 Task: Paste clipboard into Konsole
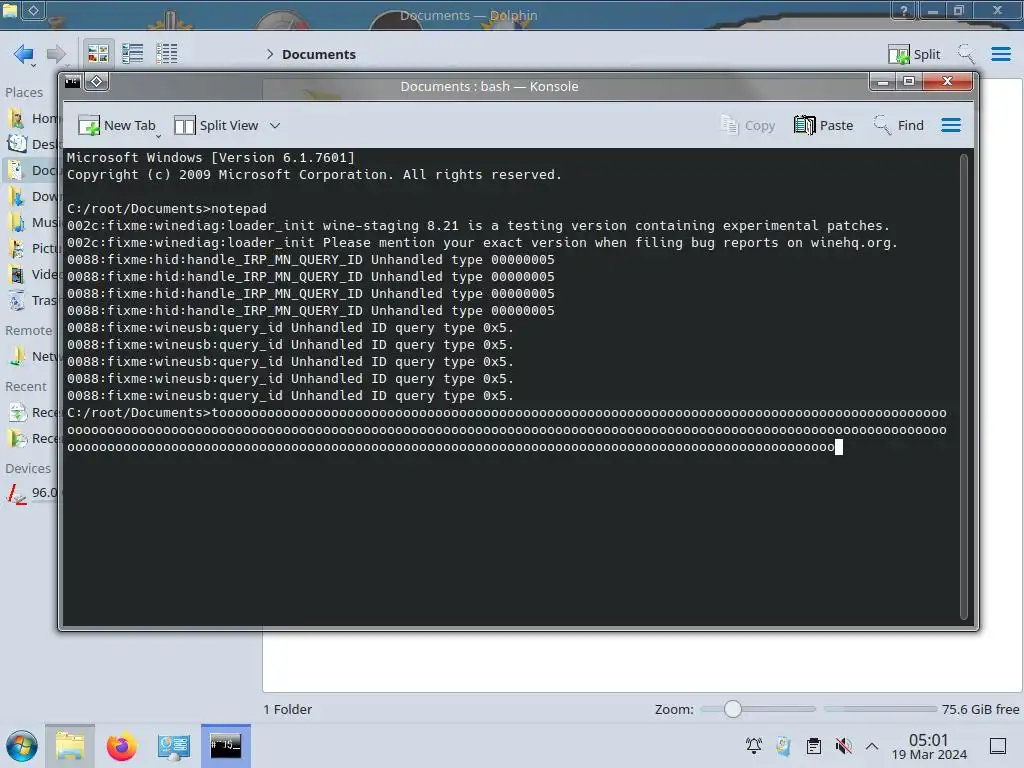824,125
